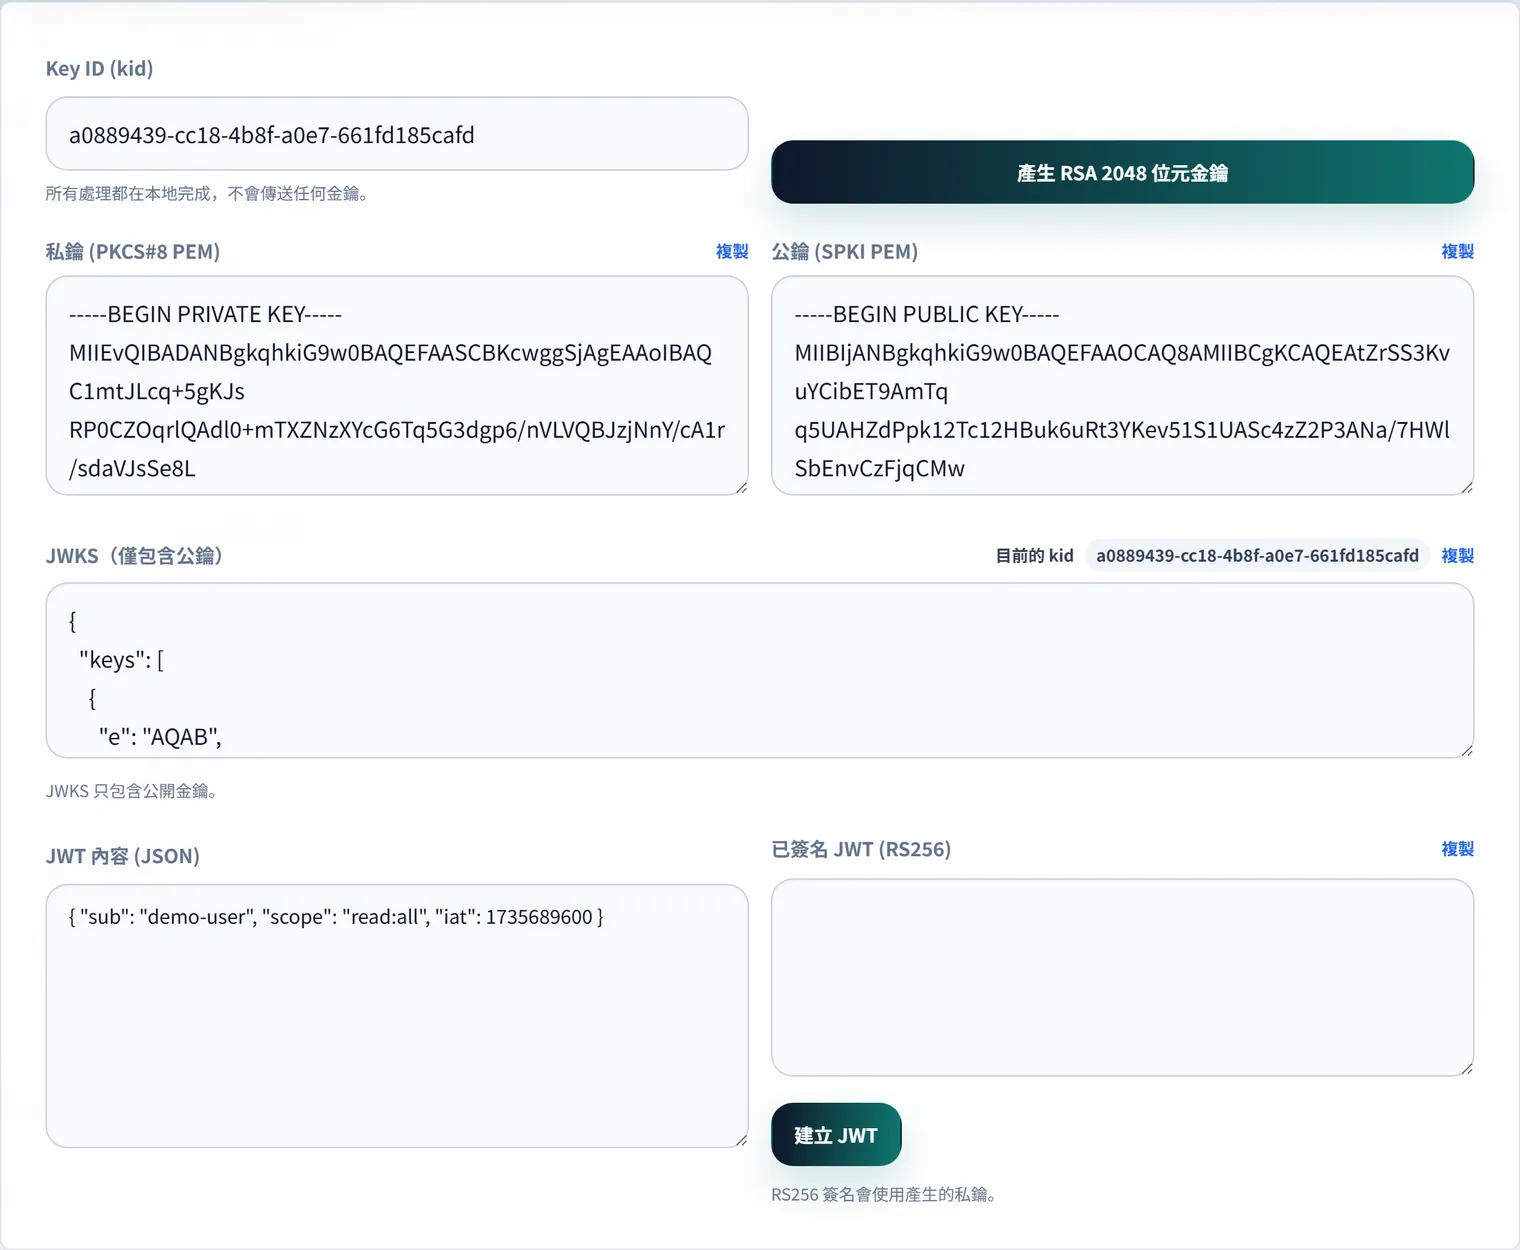This screenshot has height=1250, width=1520.
Task: Focus the JWKS textarea
Action: [760, 671]
